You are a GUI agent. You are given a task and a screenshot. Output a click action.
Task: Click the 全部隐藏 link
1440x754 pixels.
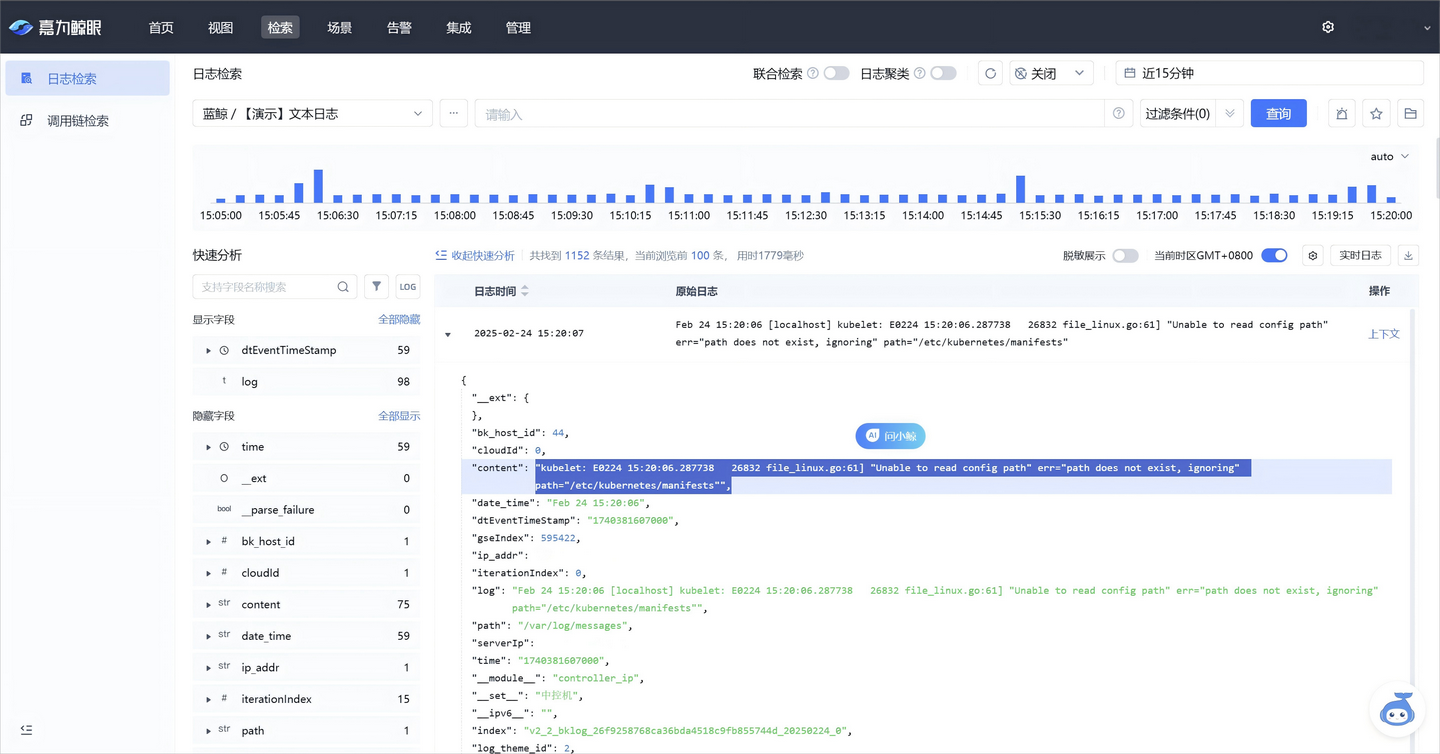[x=399, y=320]
